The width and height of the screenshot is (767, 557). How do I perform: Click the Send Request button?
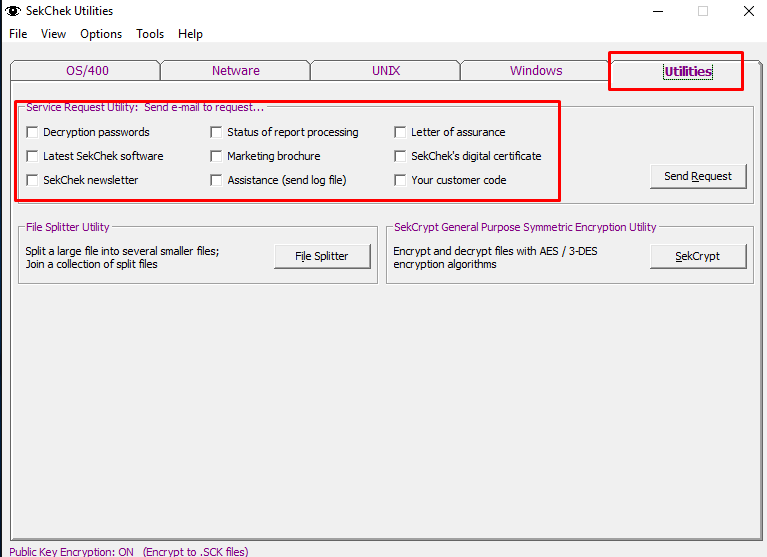pos(698,176)
